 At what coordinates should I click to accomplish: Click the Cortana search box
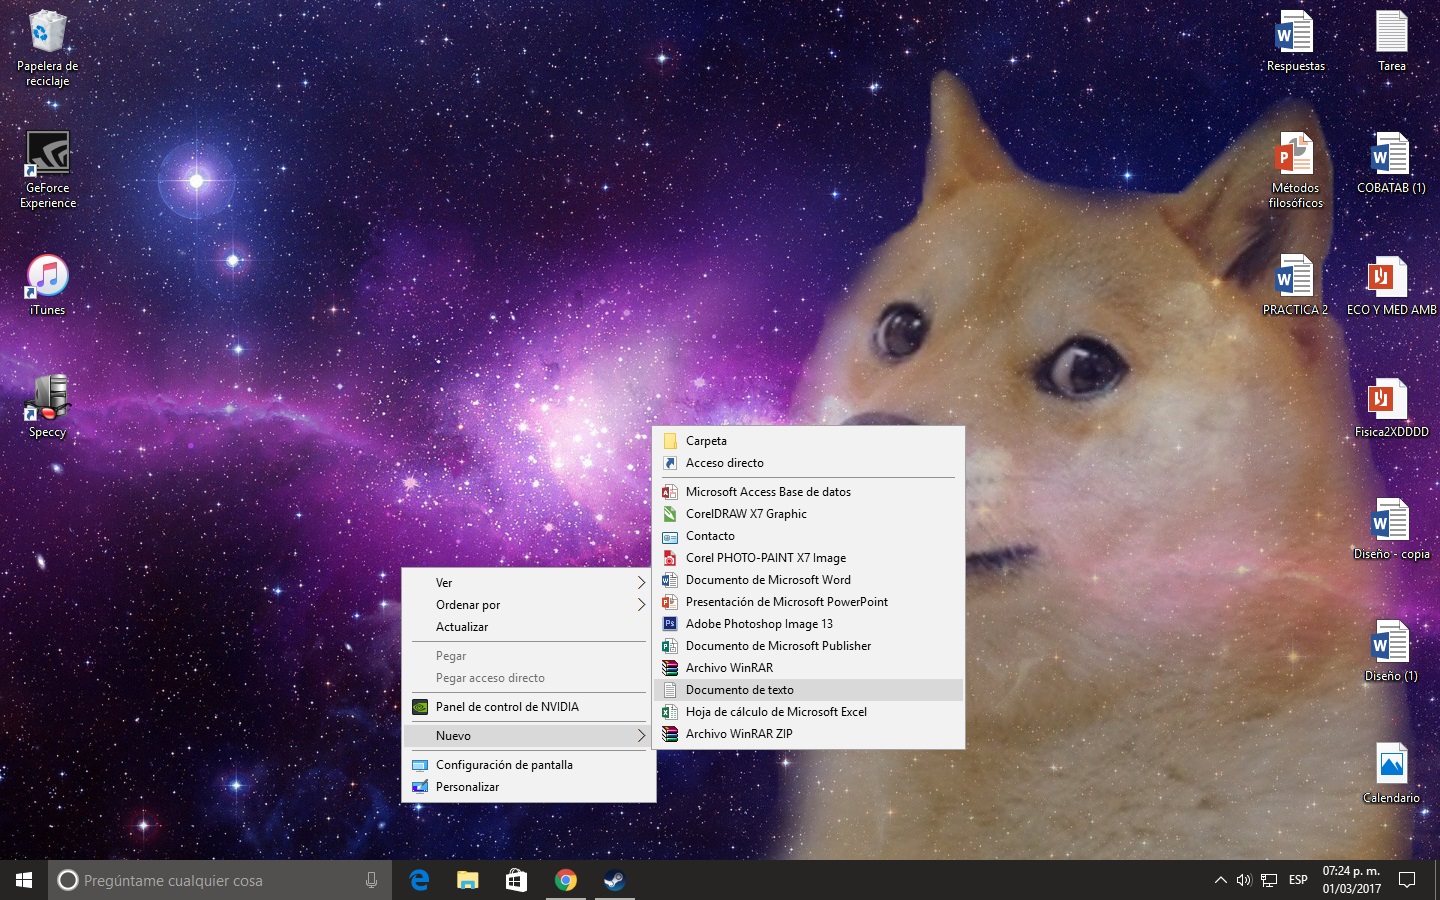[220, 880]
